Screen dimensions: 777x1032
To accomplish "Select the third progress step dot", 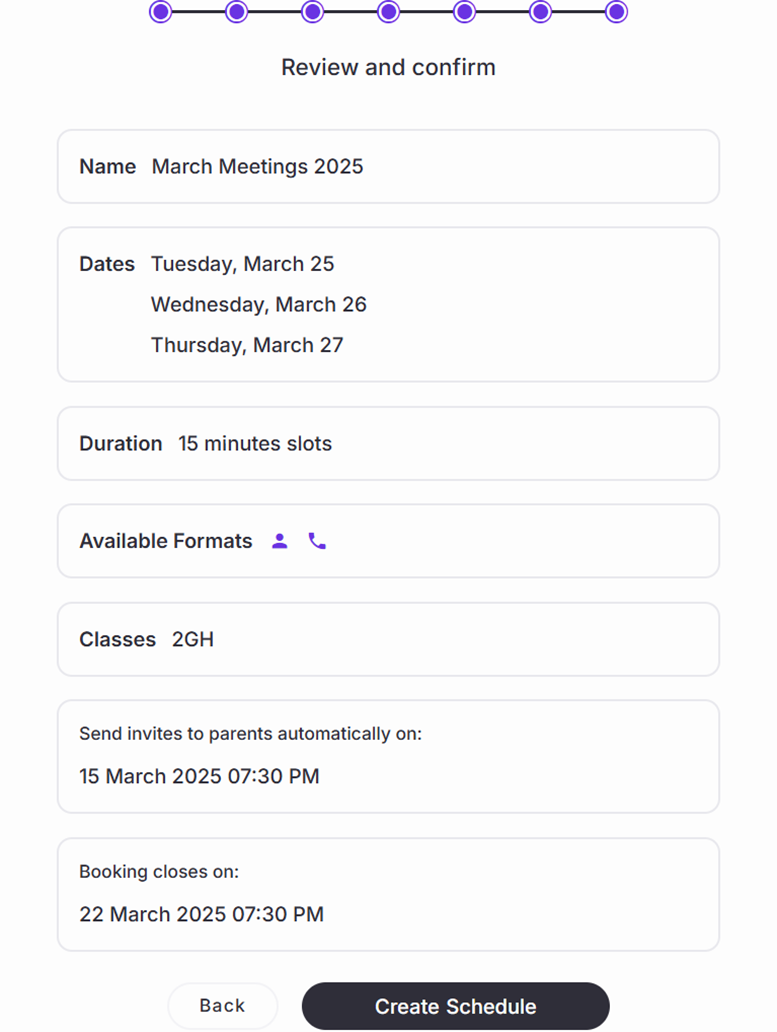I will (312, 12).
